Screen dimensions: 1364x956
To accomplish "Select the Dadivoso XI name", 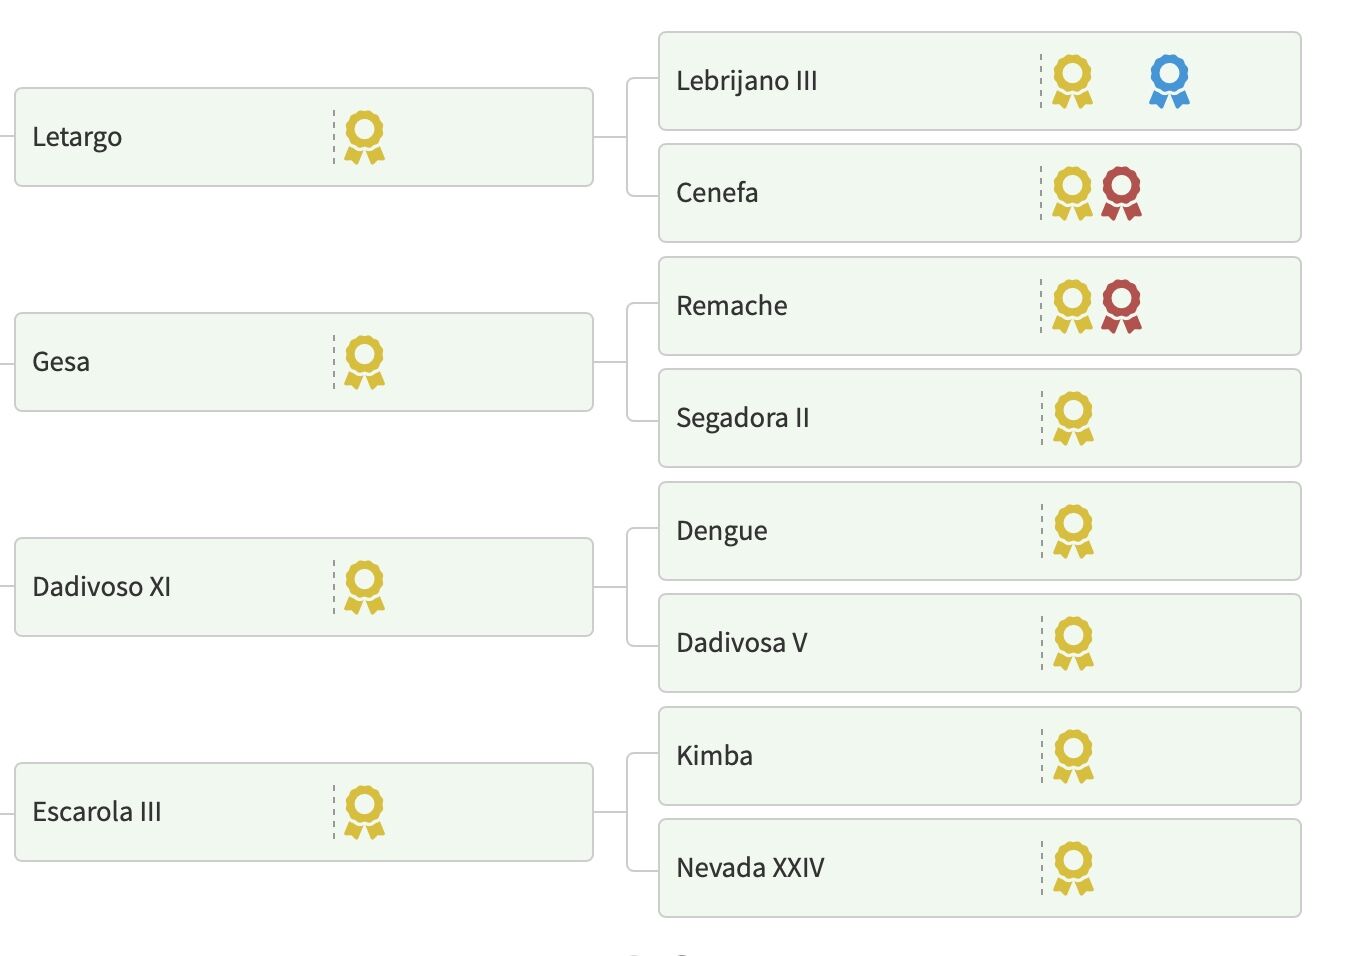I will (101, 587).
